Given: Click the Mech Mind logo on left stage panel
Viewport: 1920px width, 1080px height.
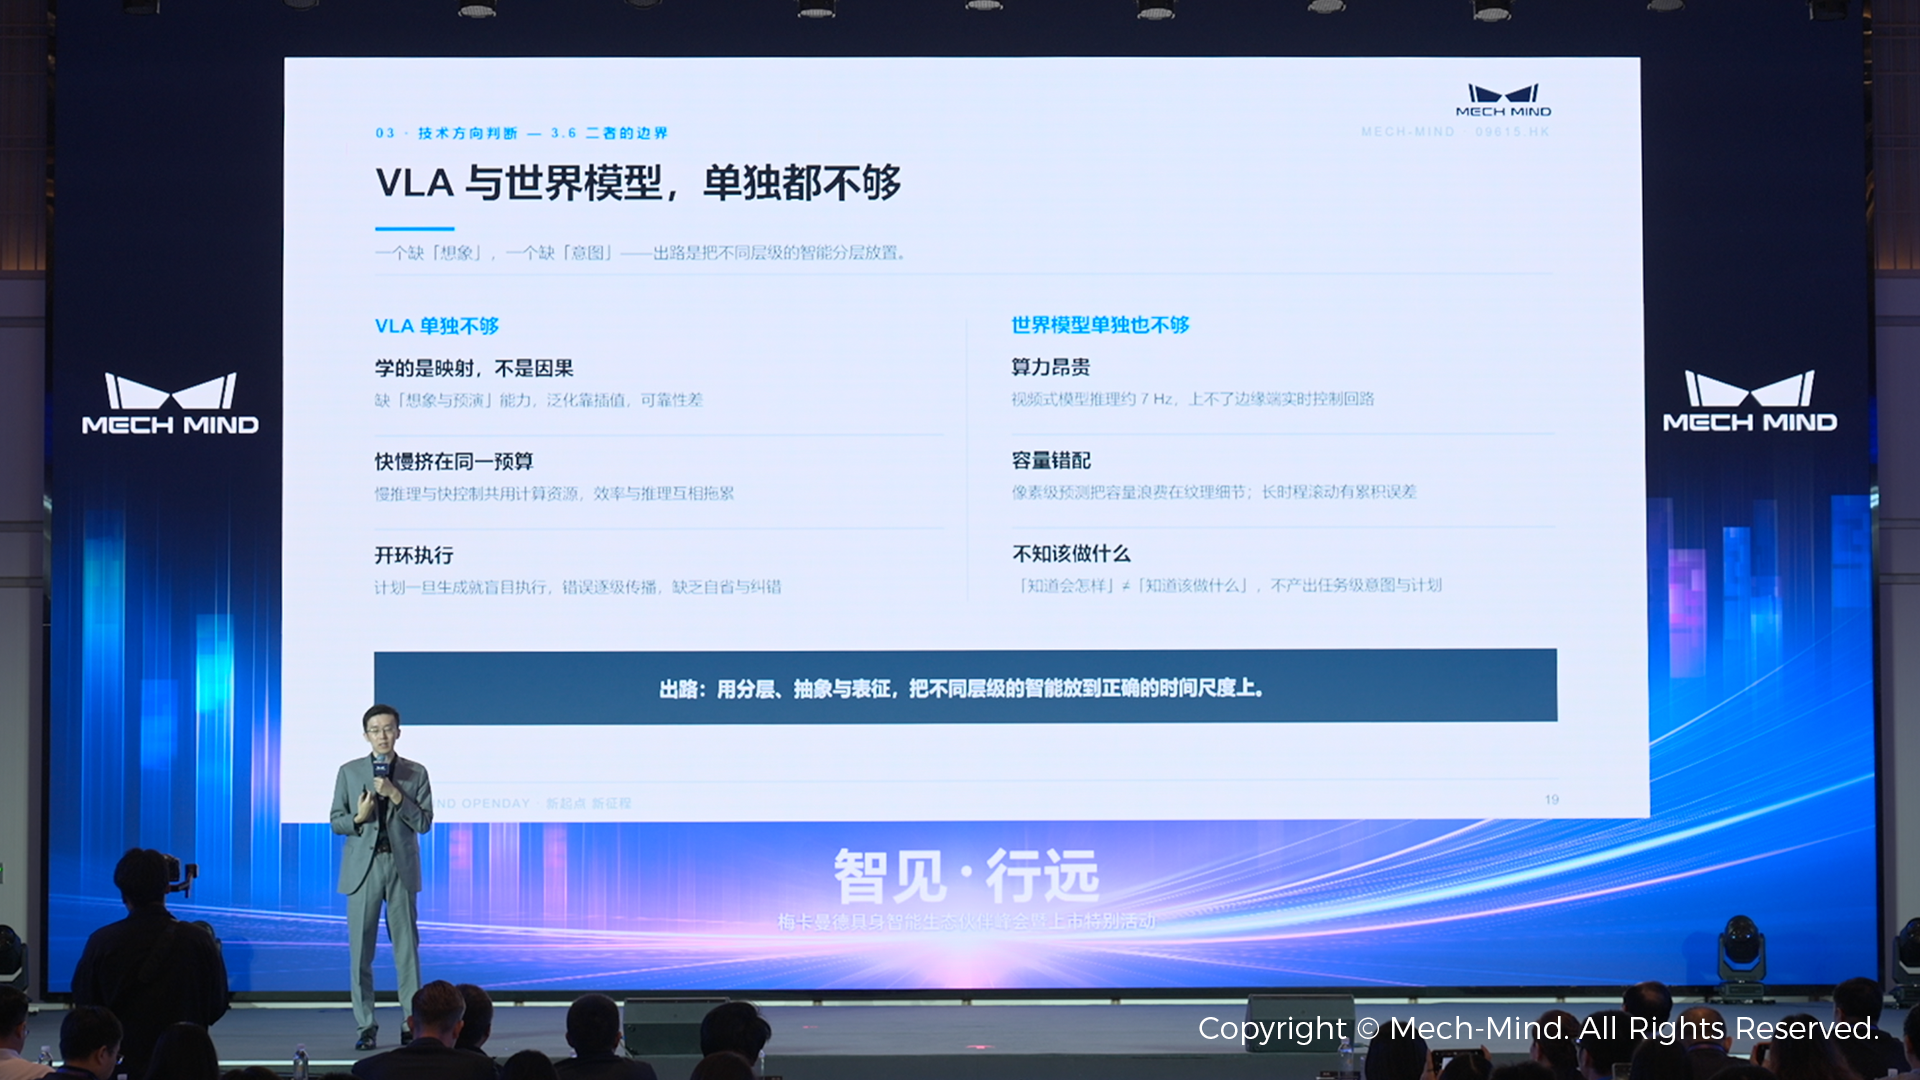Looking at the screenshot, I should point(170,404).
